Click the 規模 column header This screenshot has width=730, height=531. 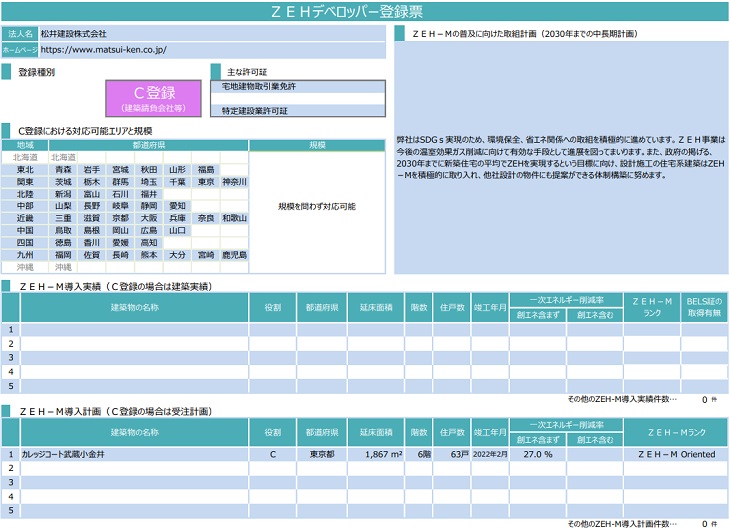pos(317,145)
